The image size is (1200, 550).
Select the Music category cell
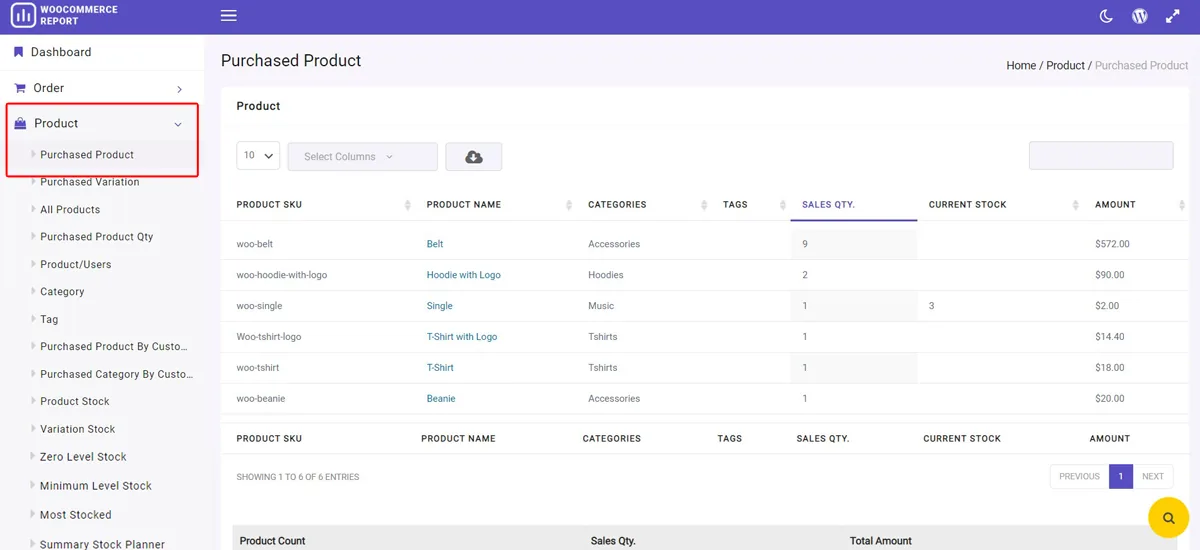[x=601, y=306]
